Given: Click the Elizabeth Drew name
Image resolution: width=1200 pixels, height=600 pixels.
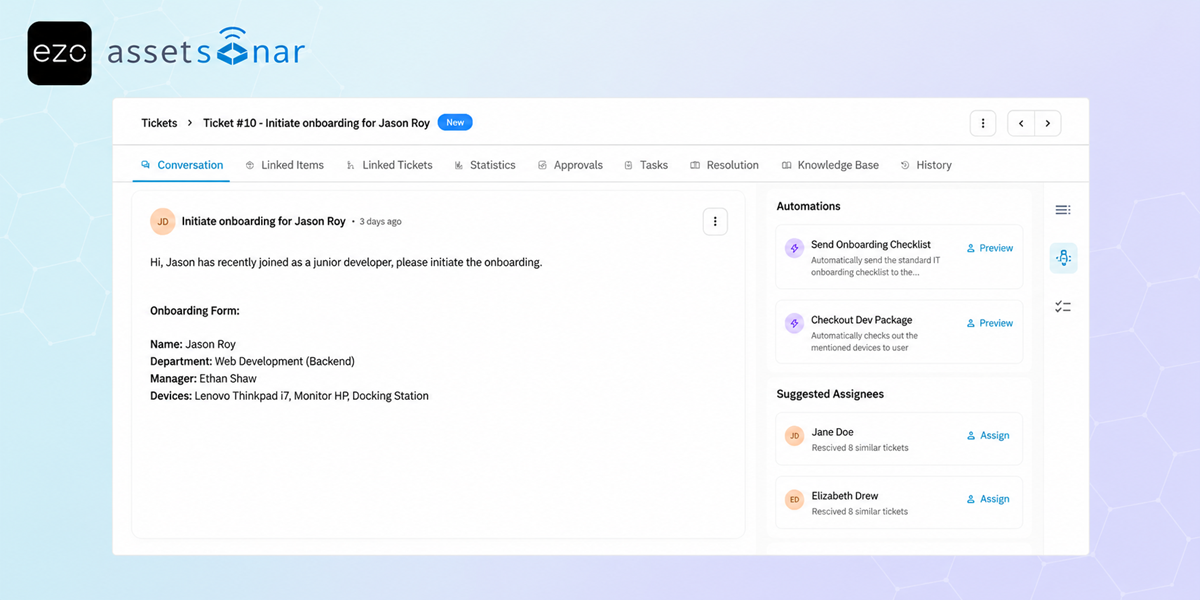Looking at the screenshot, I should (845, 495).
